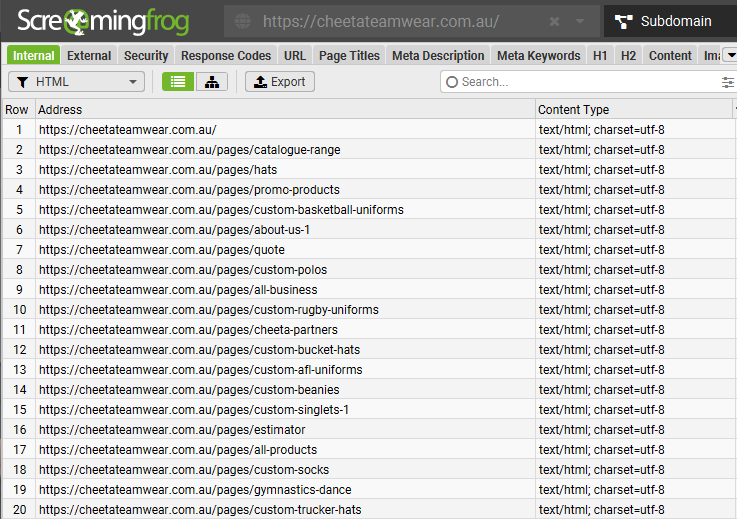Switch to list view icon
This screenshot has width=737, height=519.
178,82
